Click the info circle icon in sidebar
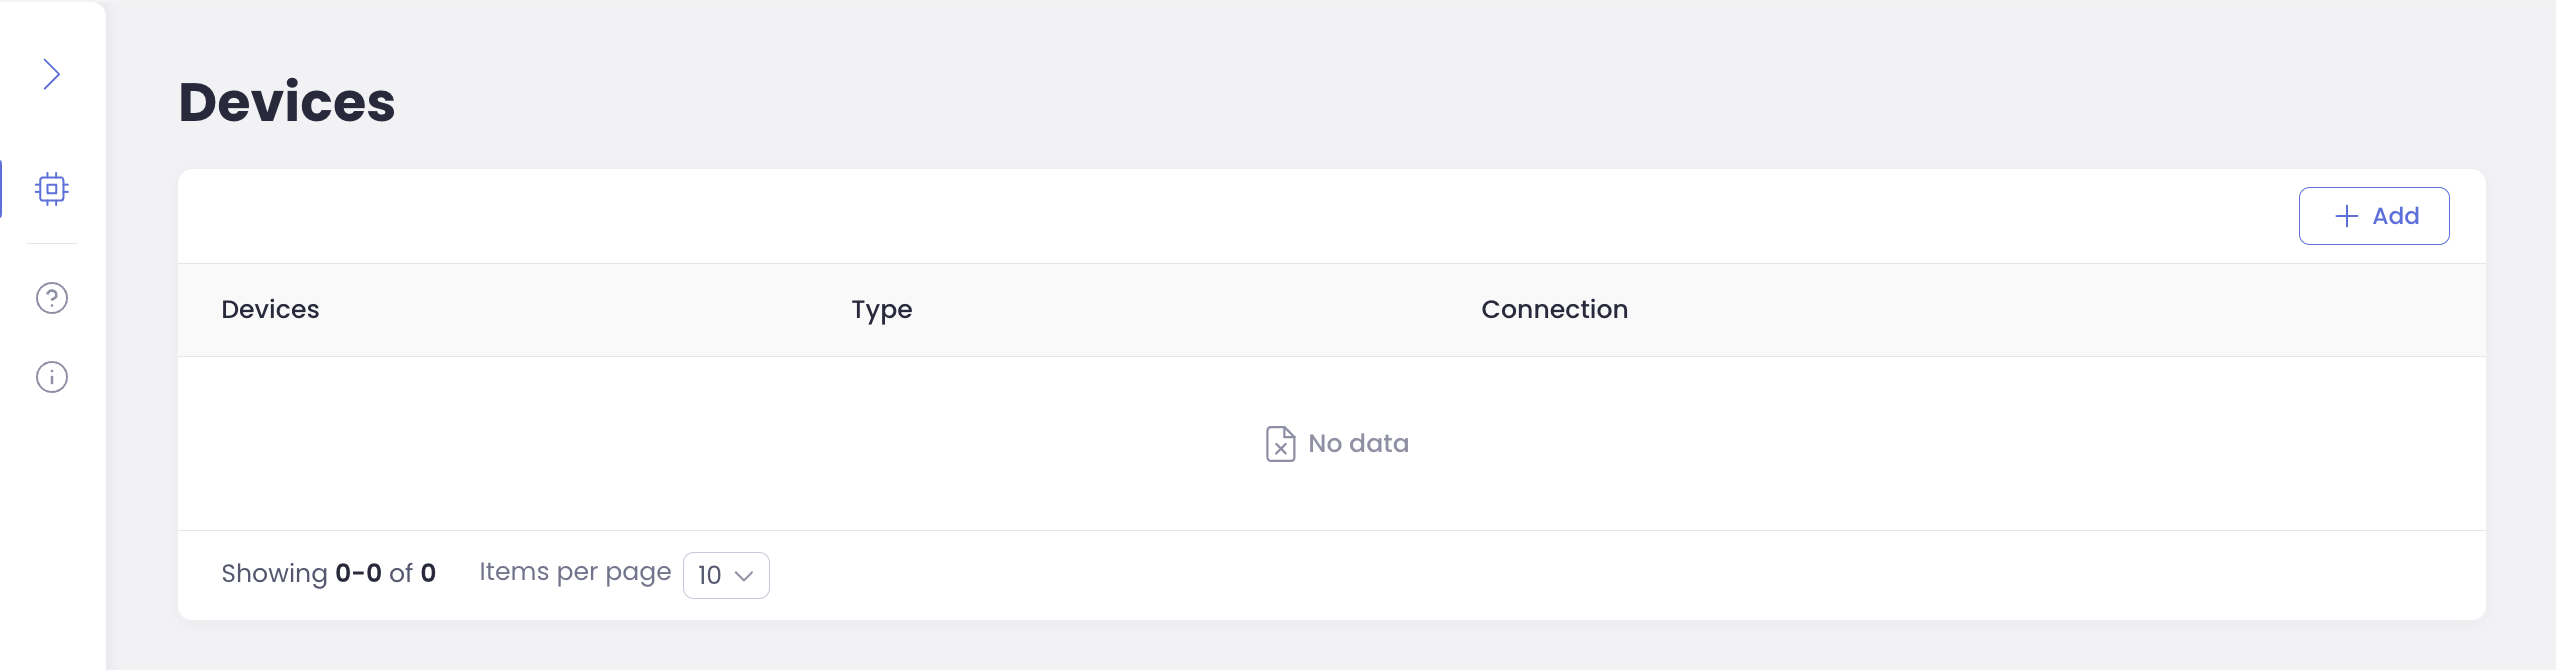 (x=52, y=377)
